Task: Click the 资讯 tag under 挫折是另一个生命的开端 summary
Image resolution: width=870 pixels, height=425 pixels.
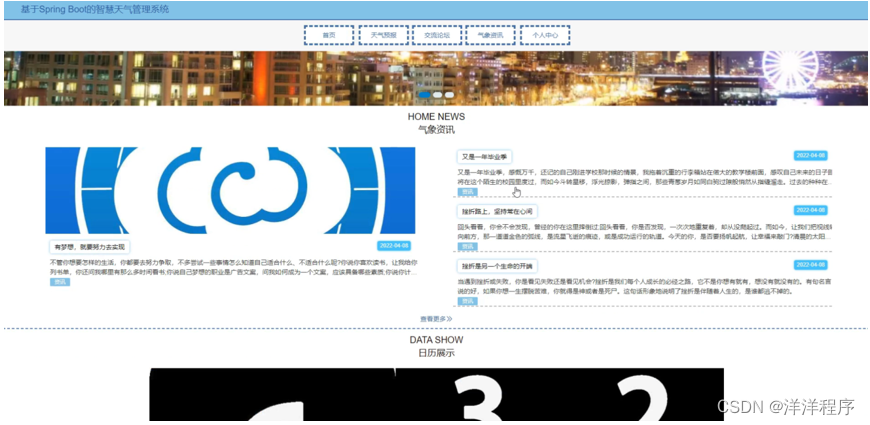Action: 467,301
